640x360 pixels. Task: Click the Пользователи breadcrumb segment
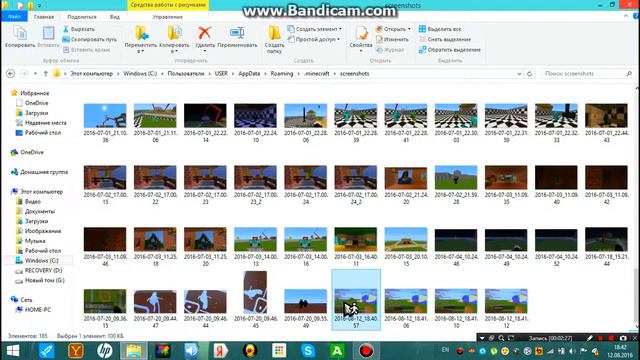point(186,73)
